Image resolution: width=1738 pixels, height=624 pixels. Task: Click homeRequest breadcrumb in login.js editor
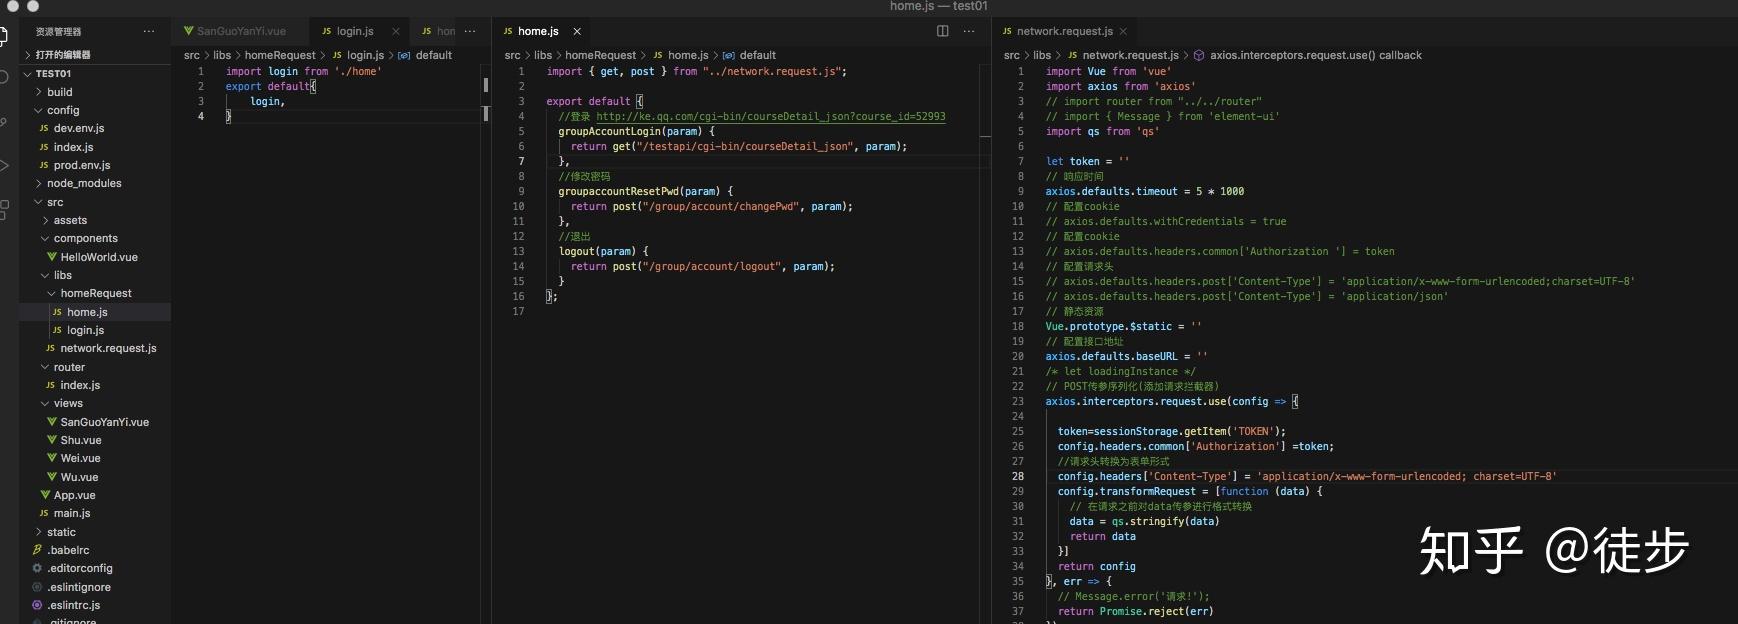click(280, 55)
